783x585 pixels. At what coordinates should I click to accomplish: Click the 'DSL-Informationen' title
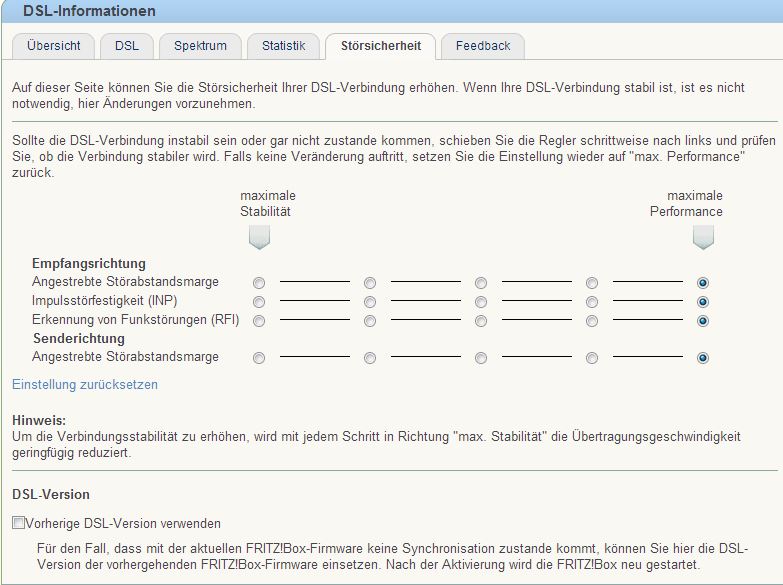tap(89, 11)
